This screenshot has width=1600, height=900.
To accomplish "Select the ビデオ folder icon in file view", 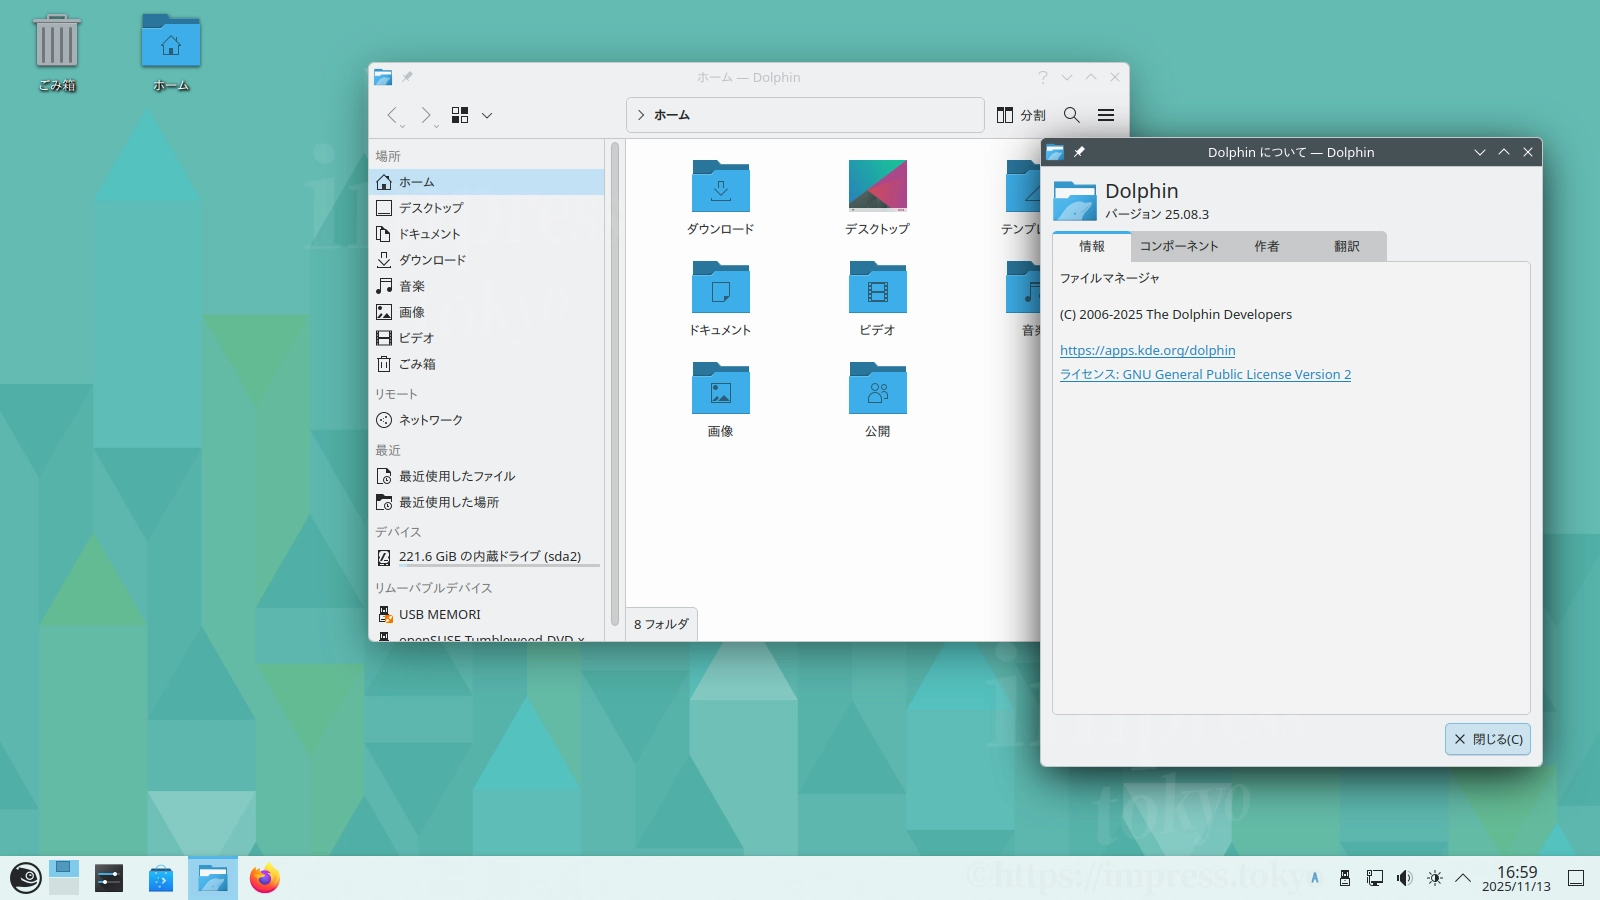I will click(878, 287).
